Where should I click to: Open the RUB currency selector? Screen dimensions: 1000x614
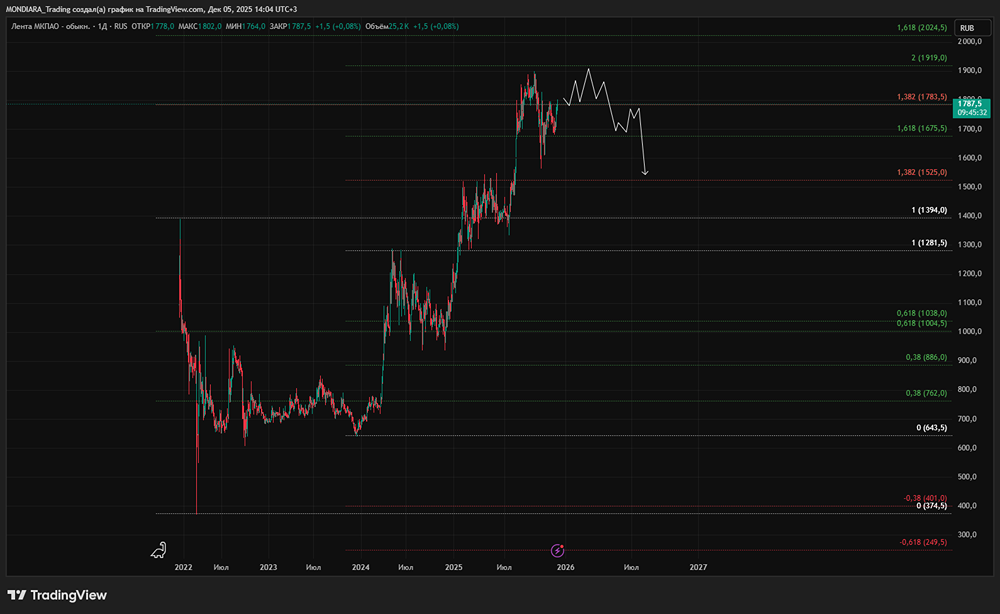click(972, 28)
